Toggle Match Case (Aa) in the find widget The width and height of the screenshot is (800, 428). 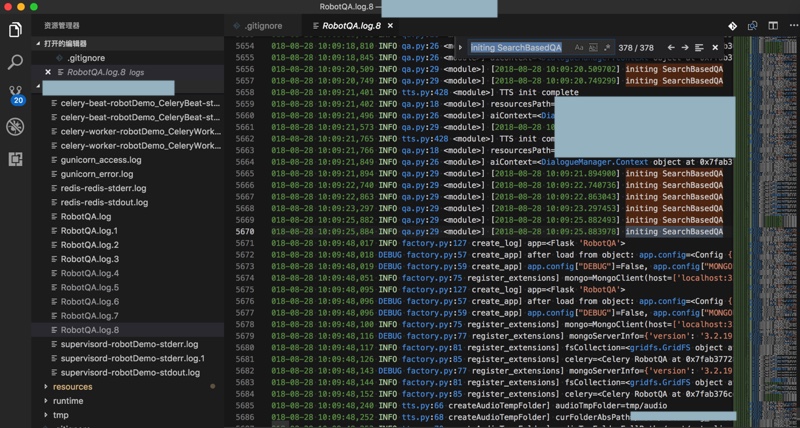click(x=579, y=47)
